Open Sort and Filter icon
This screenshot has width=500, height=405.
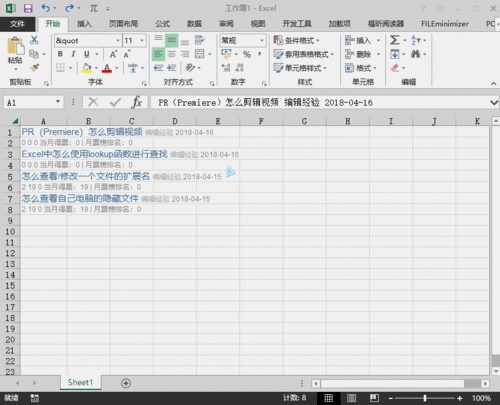pyautogui.click(x=416, y=40)
